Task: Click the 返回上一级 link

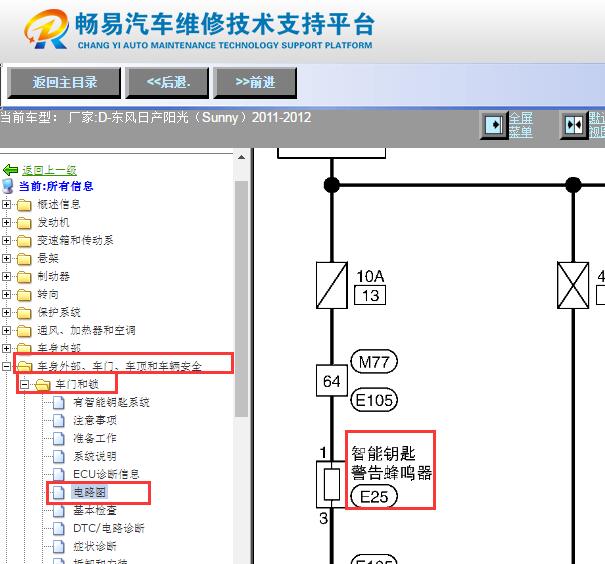Action: click(49, 170)
